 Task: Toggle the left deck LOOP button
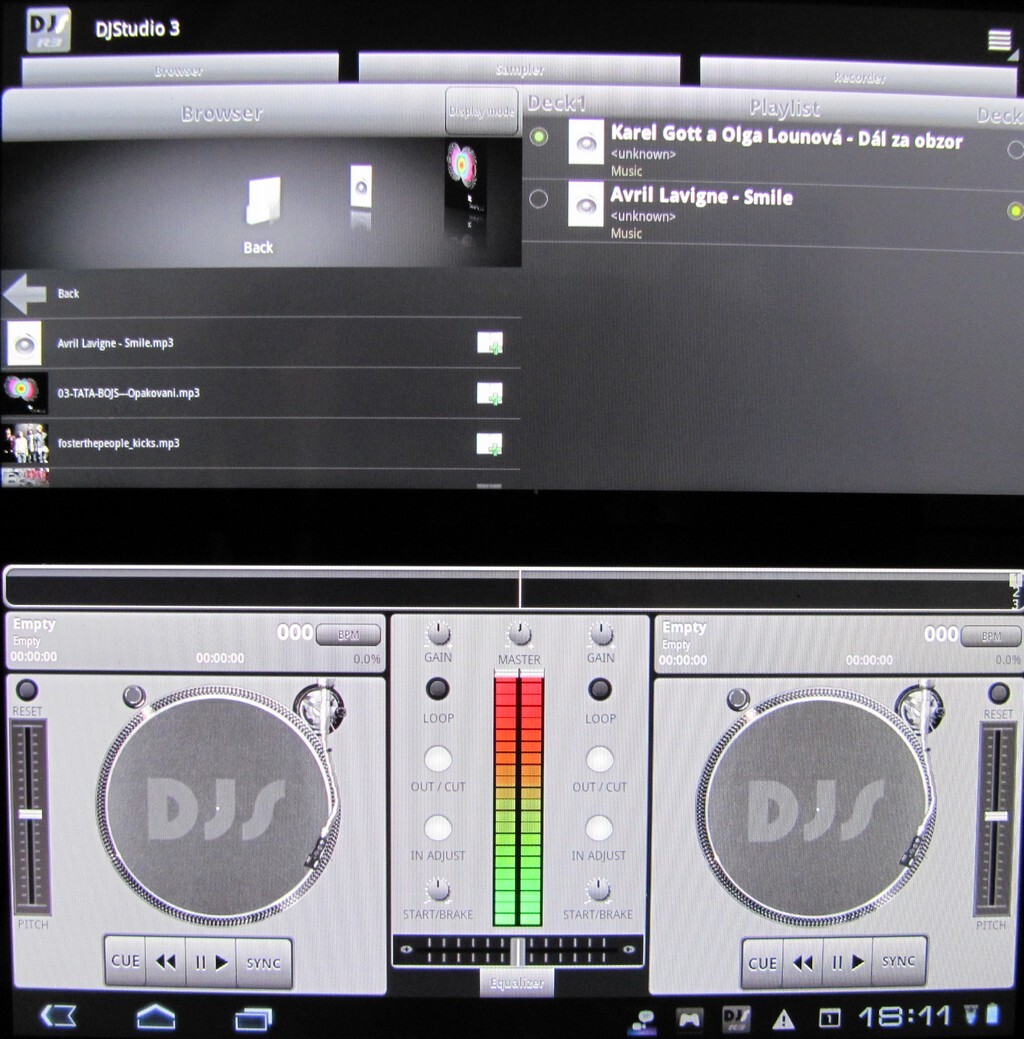(437, 689)
